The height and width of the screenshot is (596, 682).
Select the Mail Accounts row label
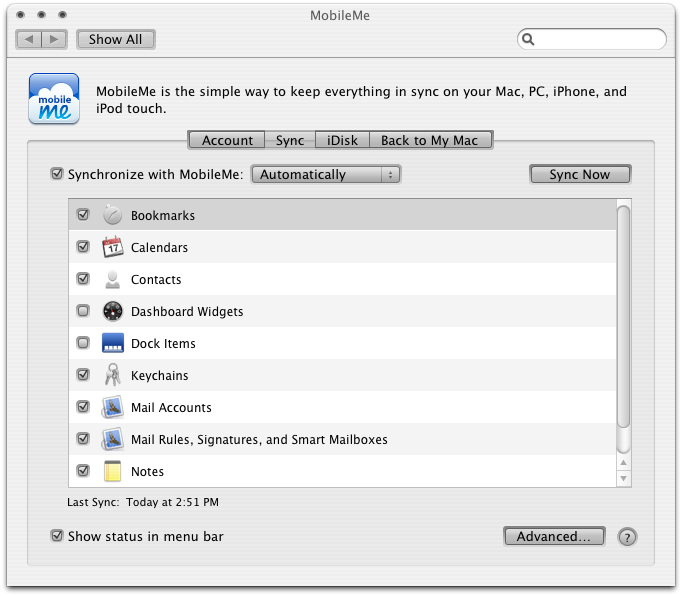[x=171, y=408]
